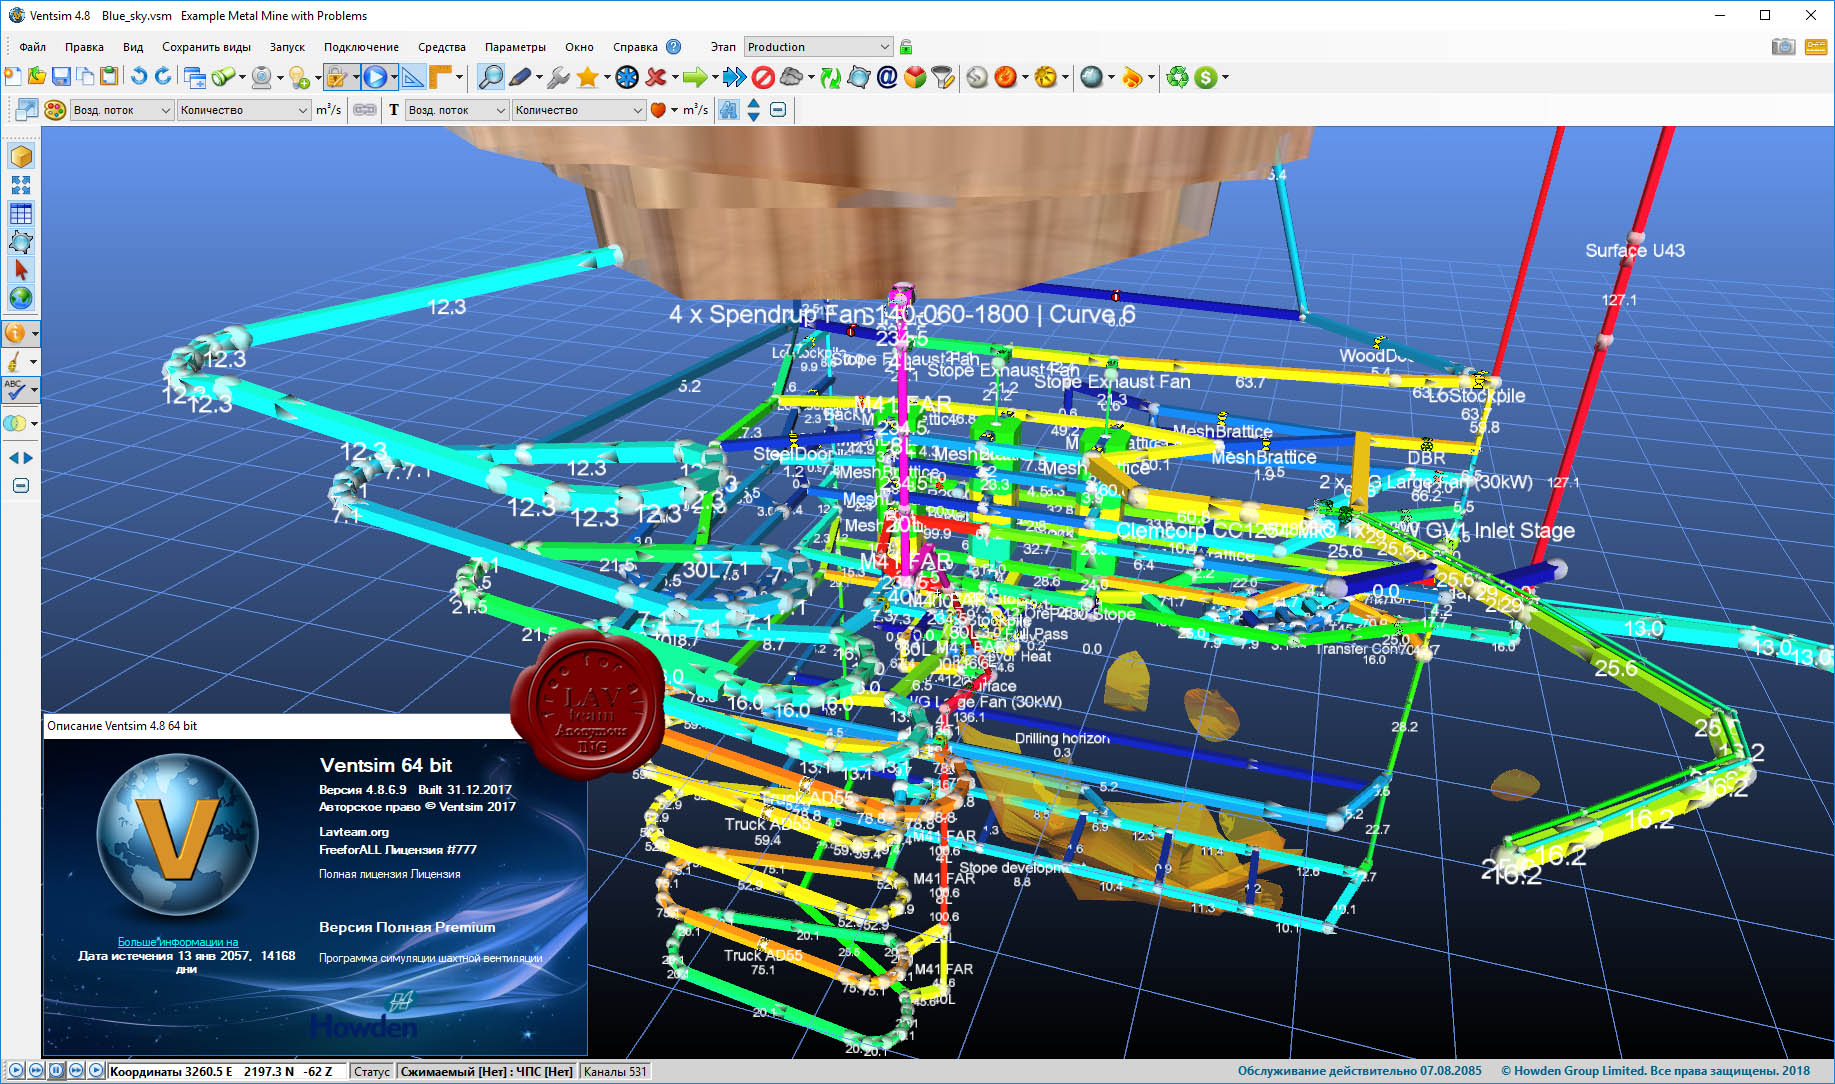The image size is (1835, 1084).
Task: Click the green flashlight icon
Action: (224, 77)
